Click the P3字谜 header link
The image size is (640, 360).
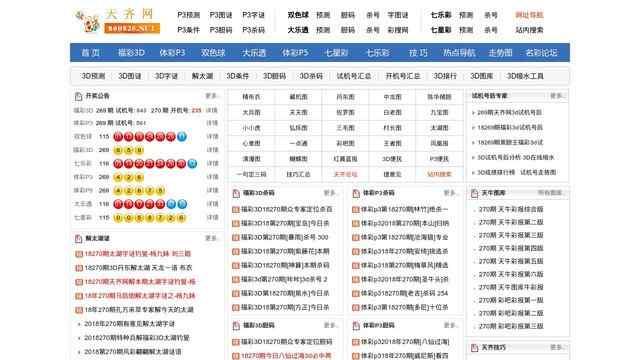tap(253, 15)
